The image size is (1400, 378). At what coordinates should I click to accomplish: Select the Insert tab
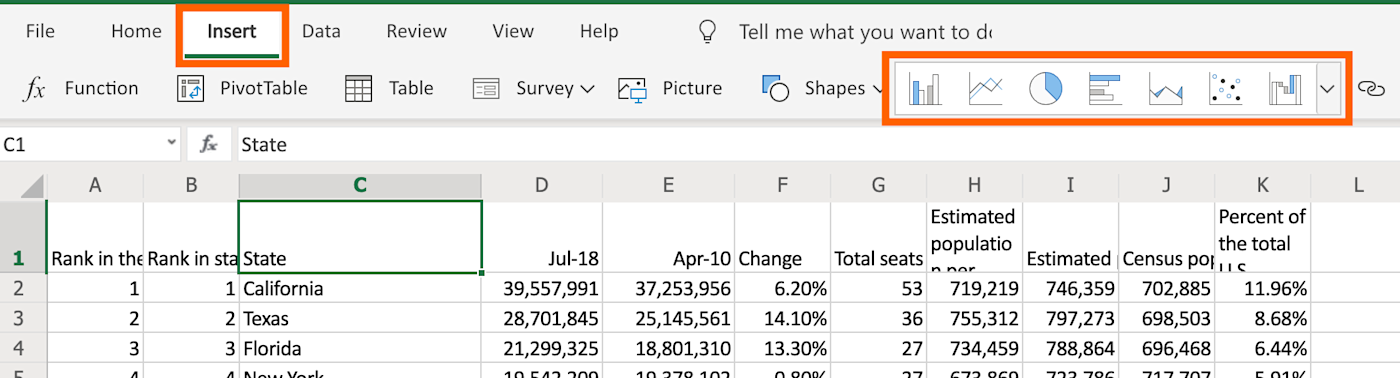232,31
